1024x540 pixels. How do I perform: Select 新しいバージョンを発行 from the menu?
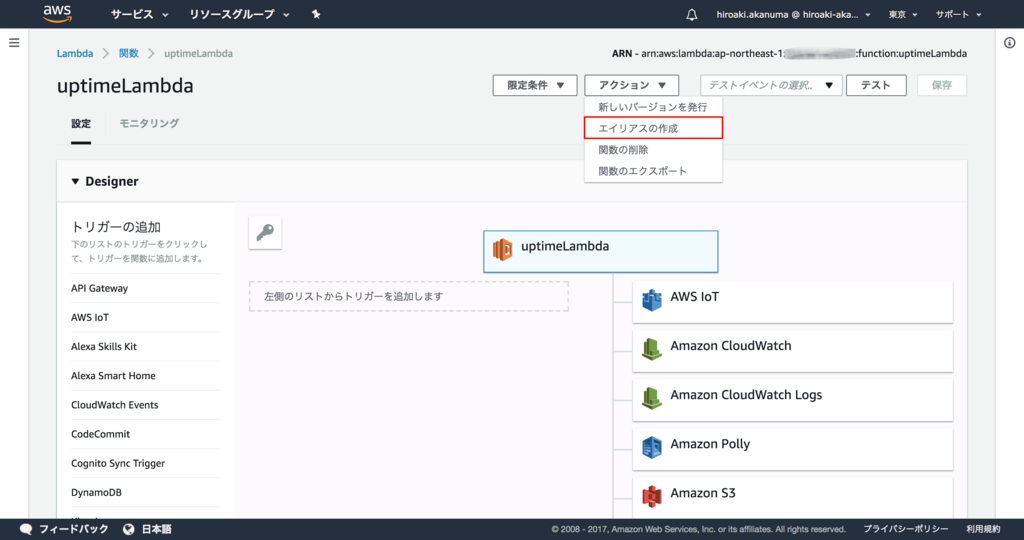pyautogui.click(x=653, y=107)
